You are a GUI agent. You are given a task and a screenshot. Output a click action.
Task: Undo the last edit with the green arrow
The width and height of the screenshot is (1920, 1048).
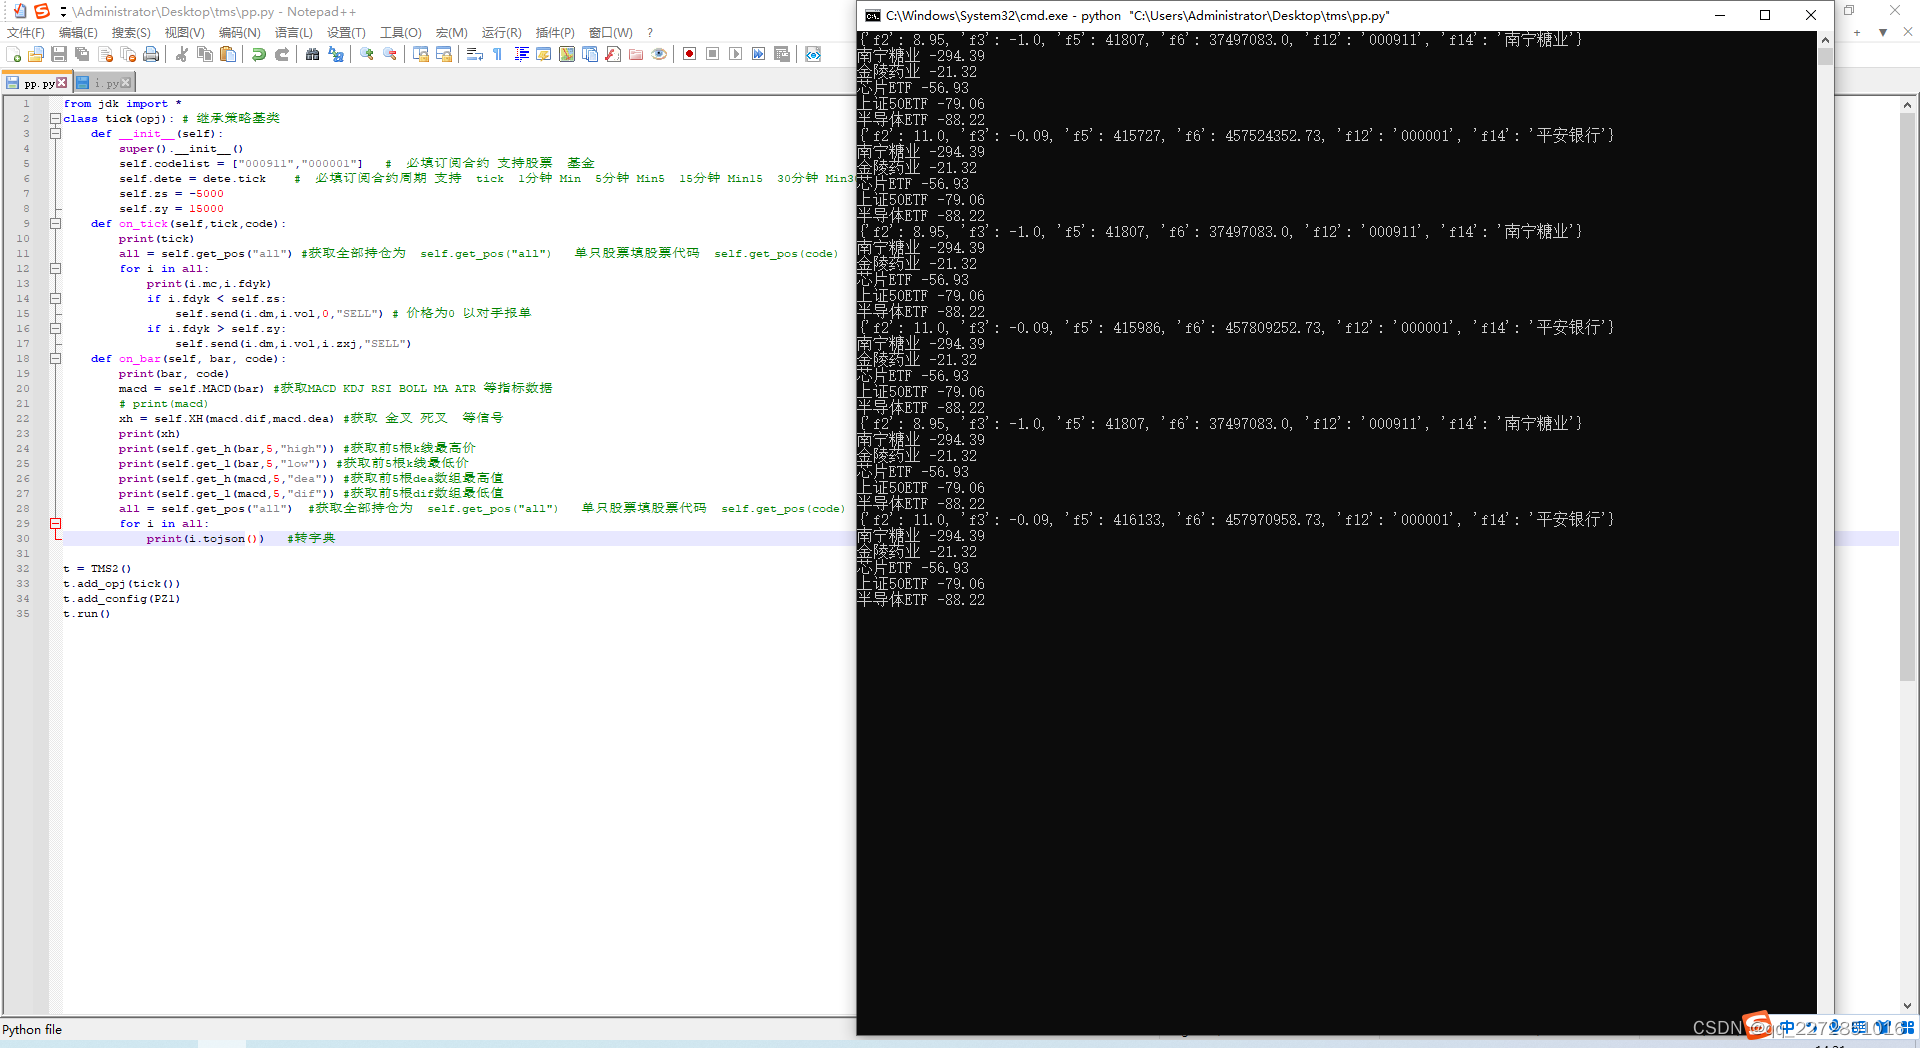[x=258, y=54]
